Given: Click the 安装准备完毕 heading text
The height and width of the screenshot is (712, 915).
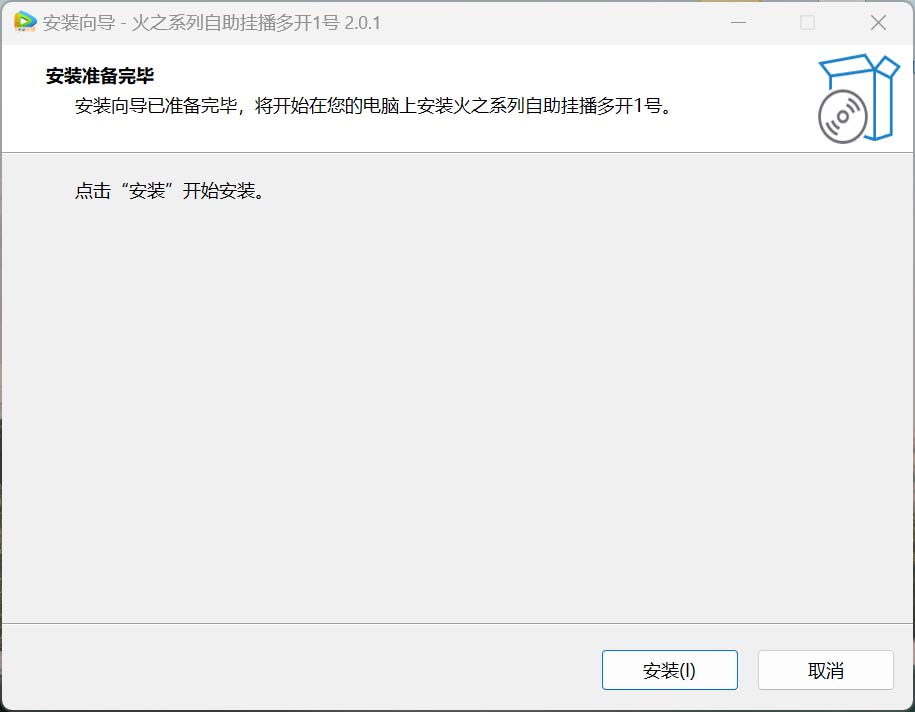Looking at the screenshot, I should point(100,75).
